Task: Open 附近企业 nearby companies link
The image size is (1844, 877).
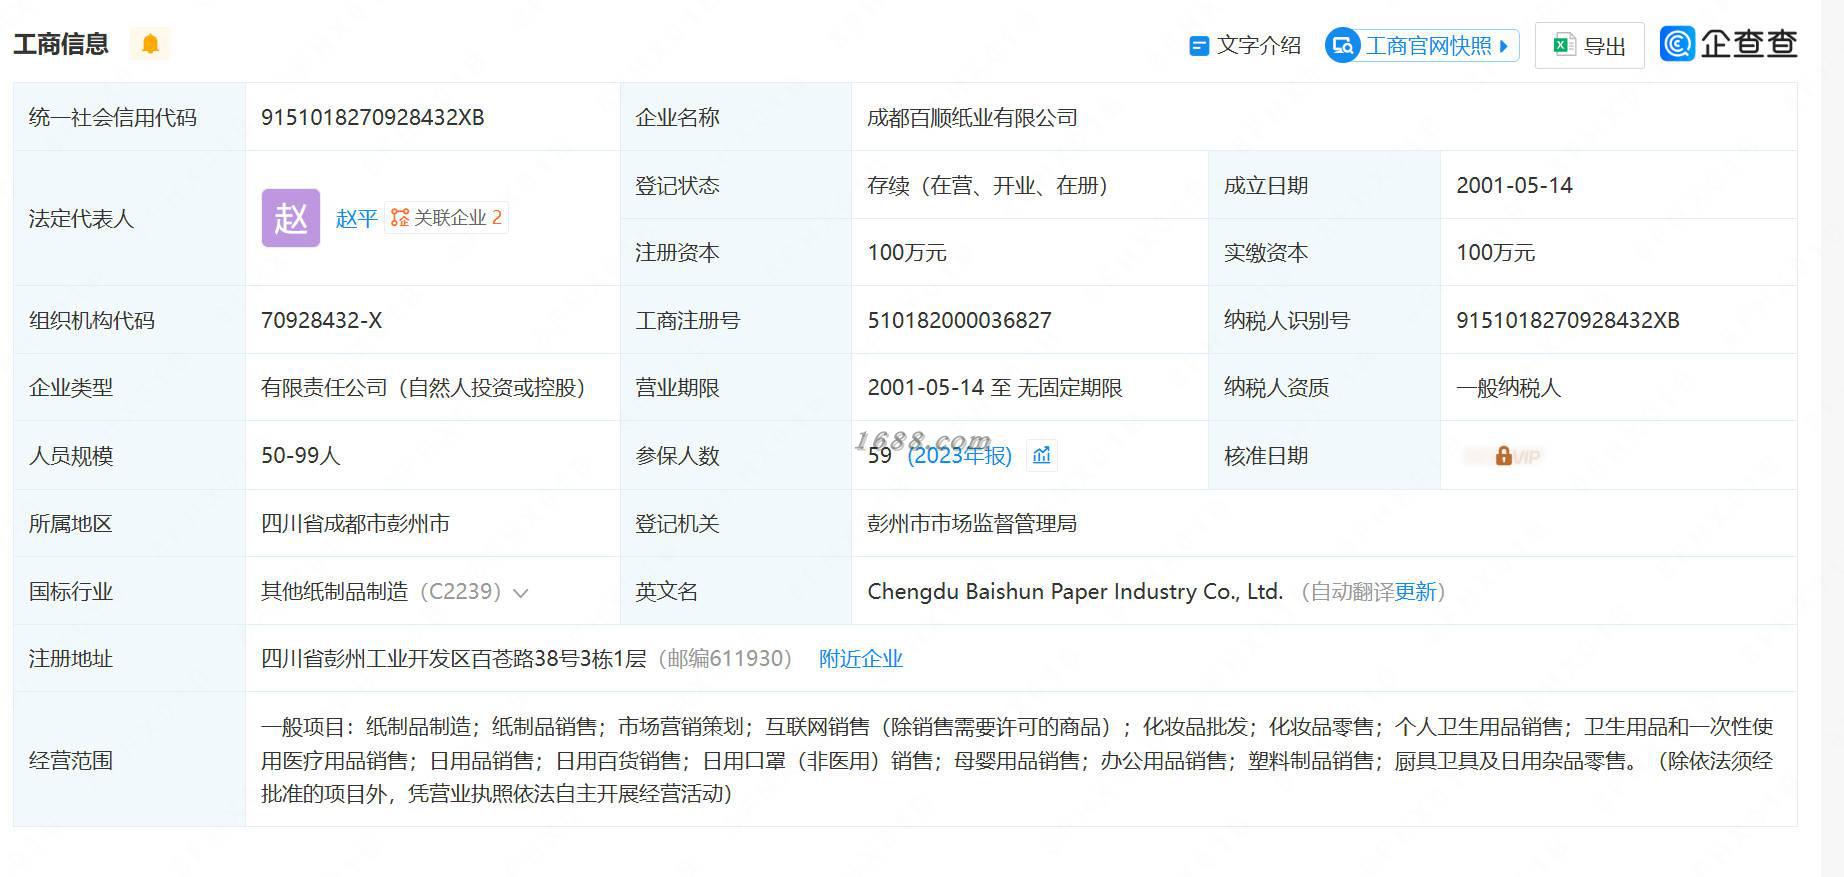Action: pyautogui.click(x=861, y=659)
